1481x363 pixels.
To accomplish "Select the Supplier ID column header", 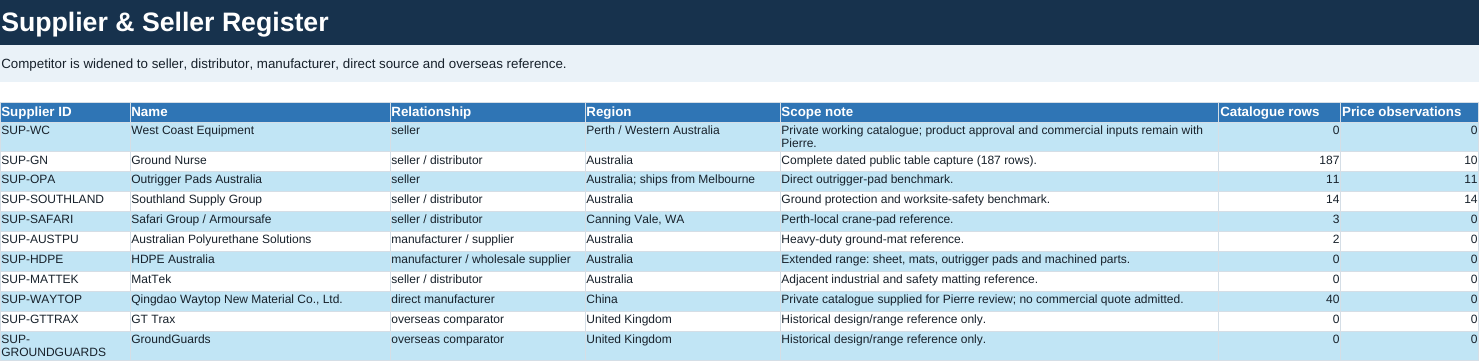I will pyautogui.click(x=65, y=112).
